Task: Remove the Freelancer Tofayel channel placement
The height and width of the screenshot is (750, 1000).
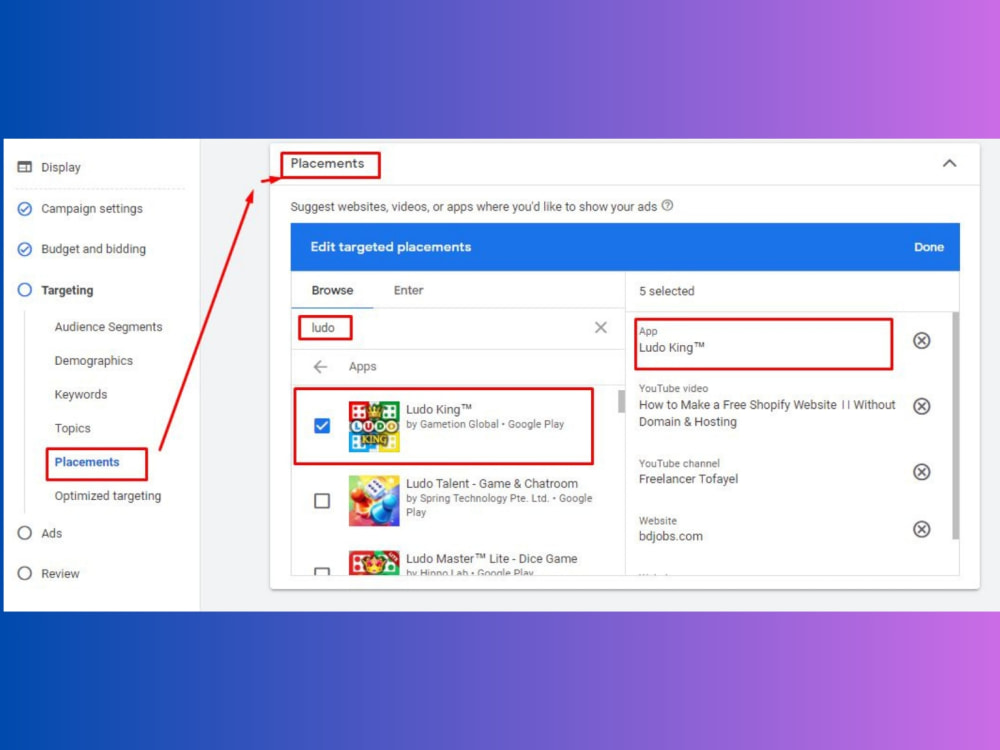Action: point(922,472)
